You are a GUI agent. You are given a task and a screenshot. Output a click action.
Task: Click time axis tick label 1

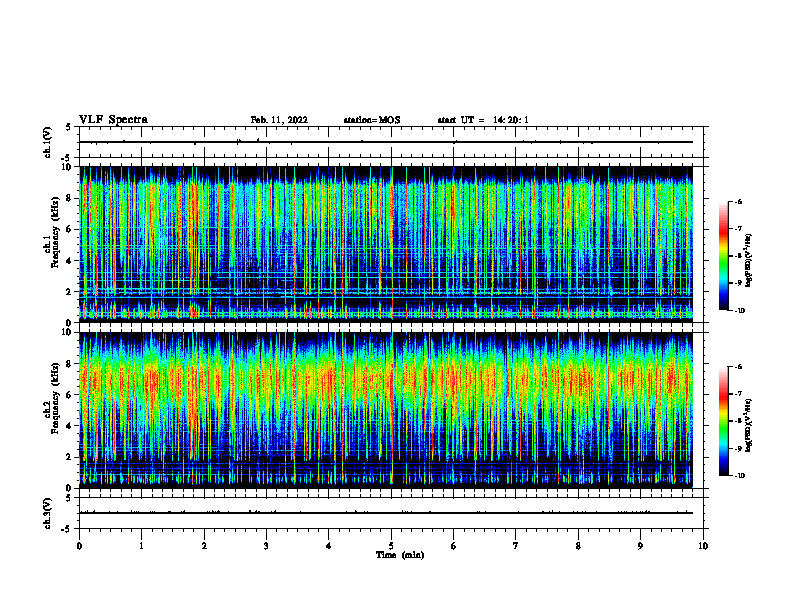[x=142, y=546]
